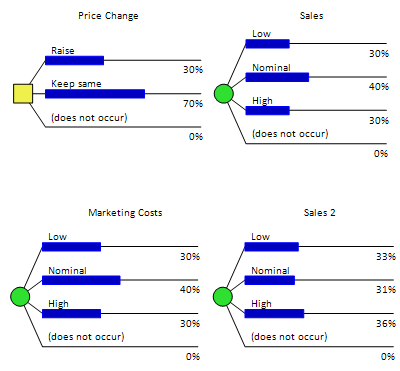400x371 pixels.
Task: Click the 36% value in Sales 2
Action: pos(386,323)
